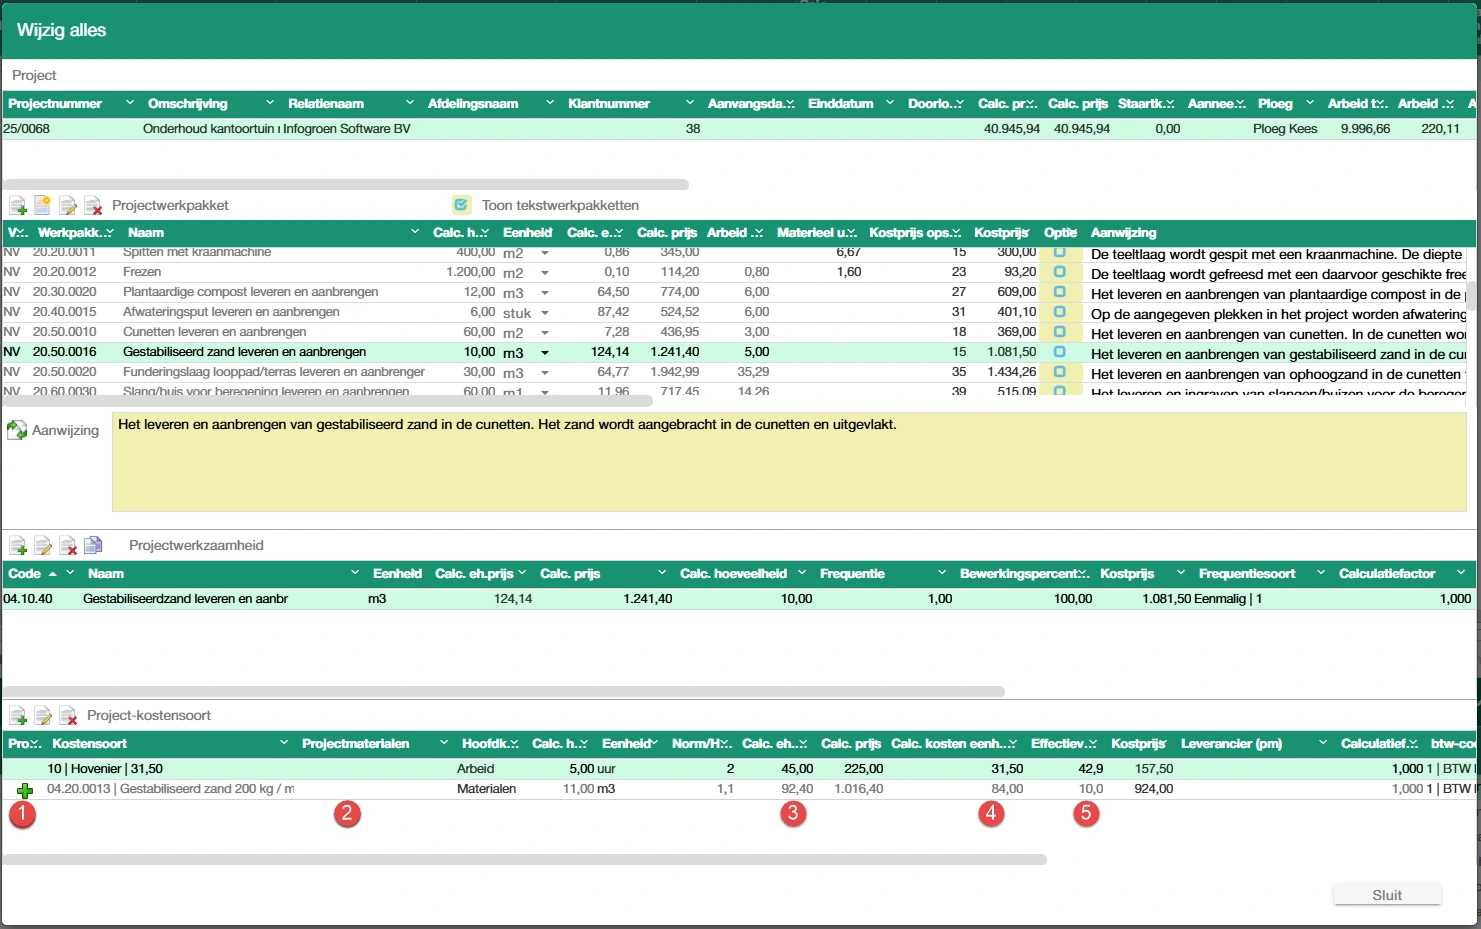The image size is (1481, 929).
Task: Click the green plus icon in materials row
Action: point(25,790)
